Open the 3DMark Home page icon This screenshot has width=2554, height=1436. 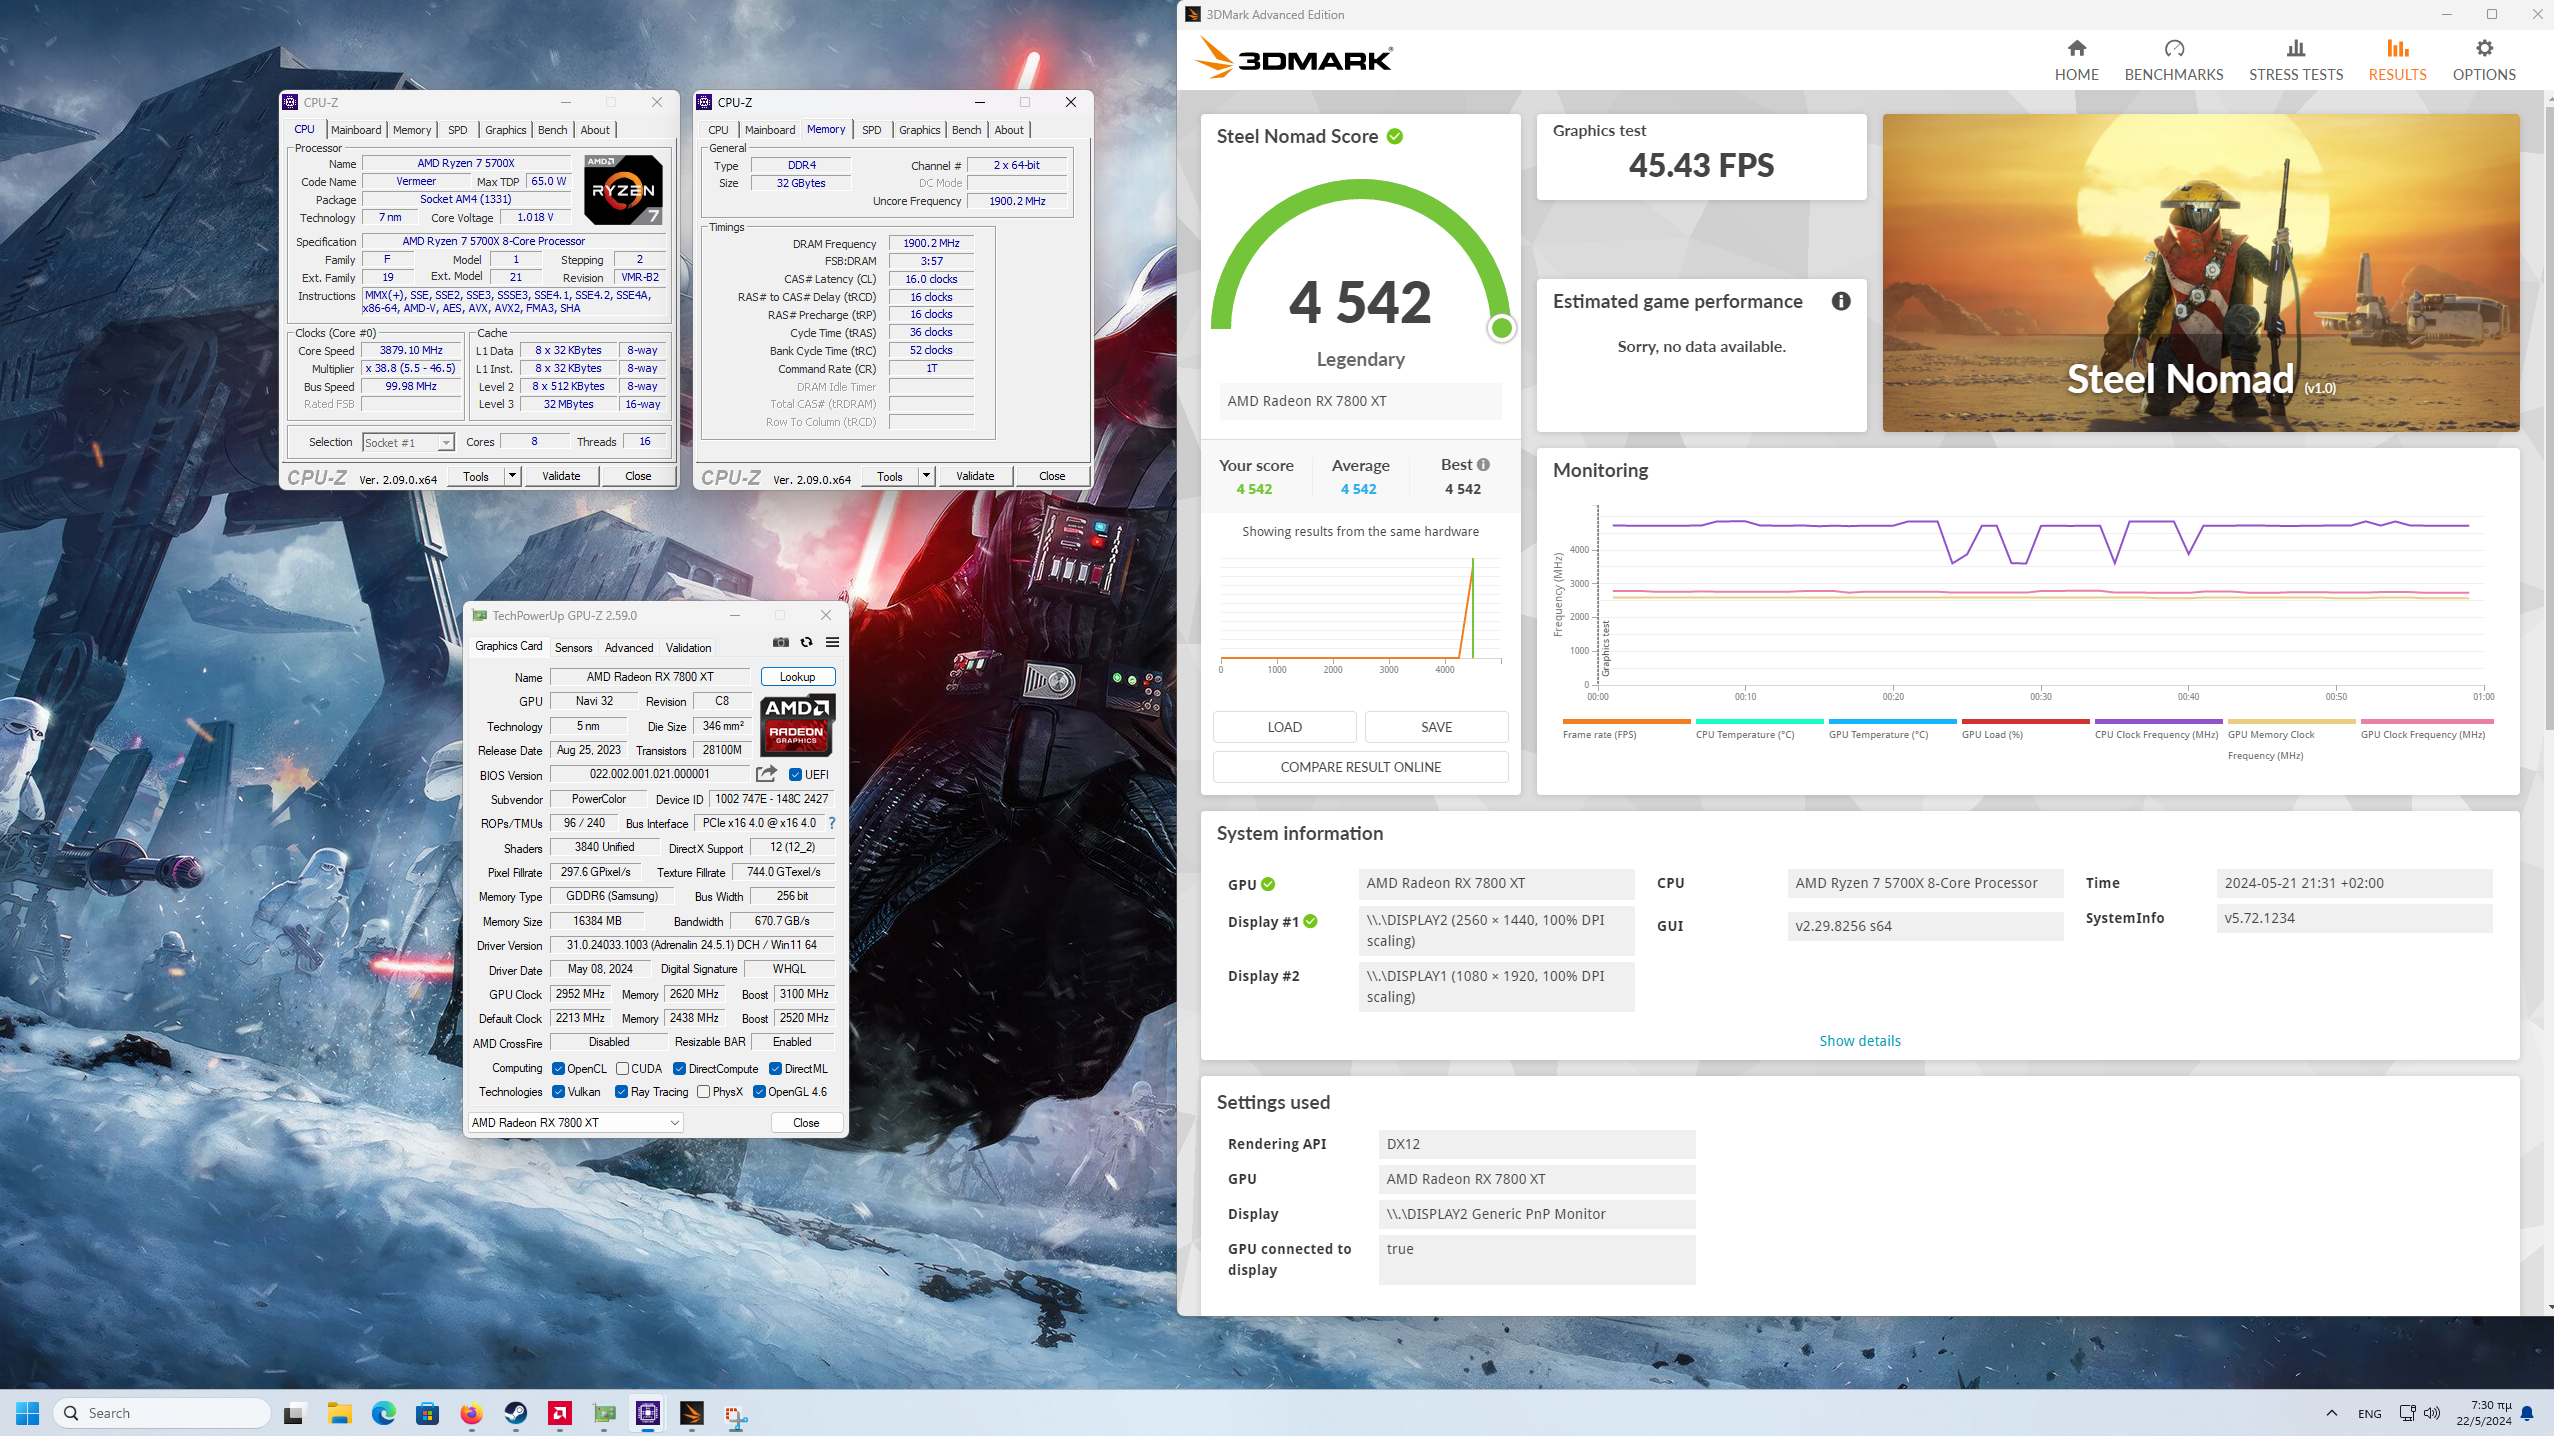coord(2076,48)
